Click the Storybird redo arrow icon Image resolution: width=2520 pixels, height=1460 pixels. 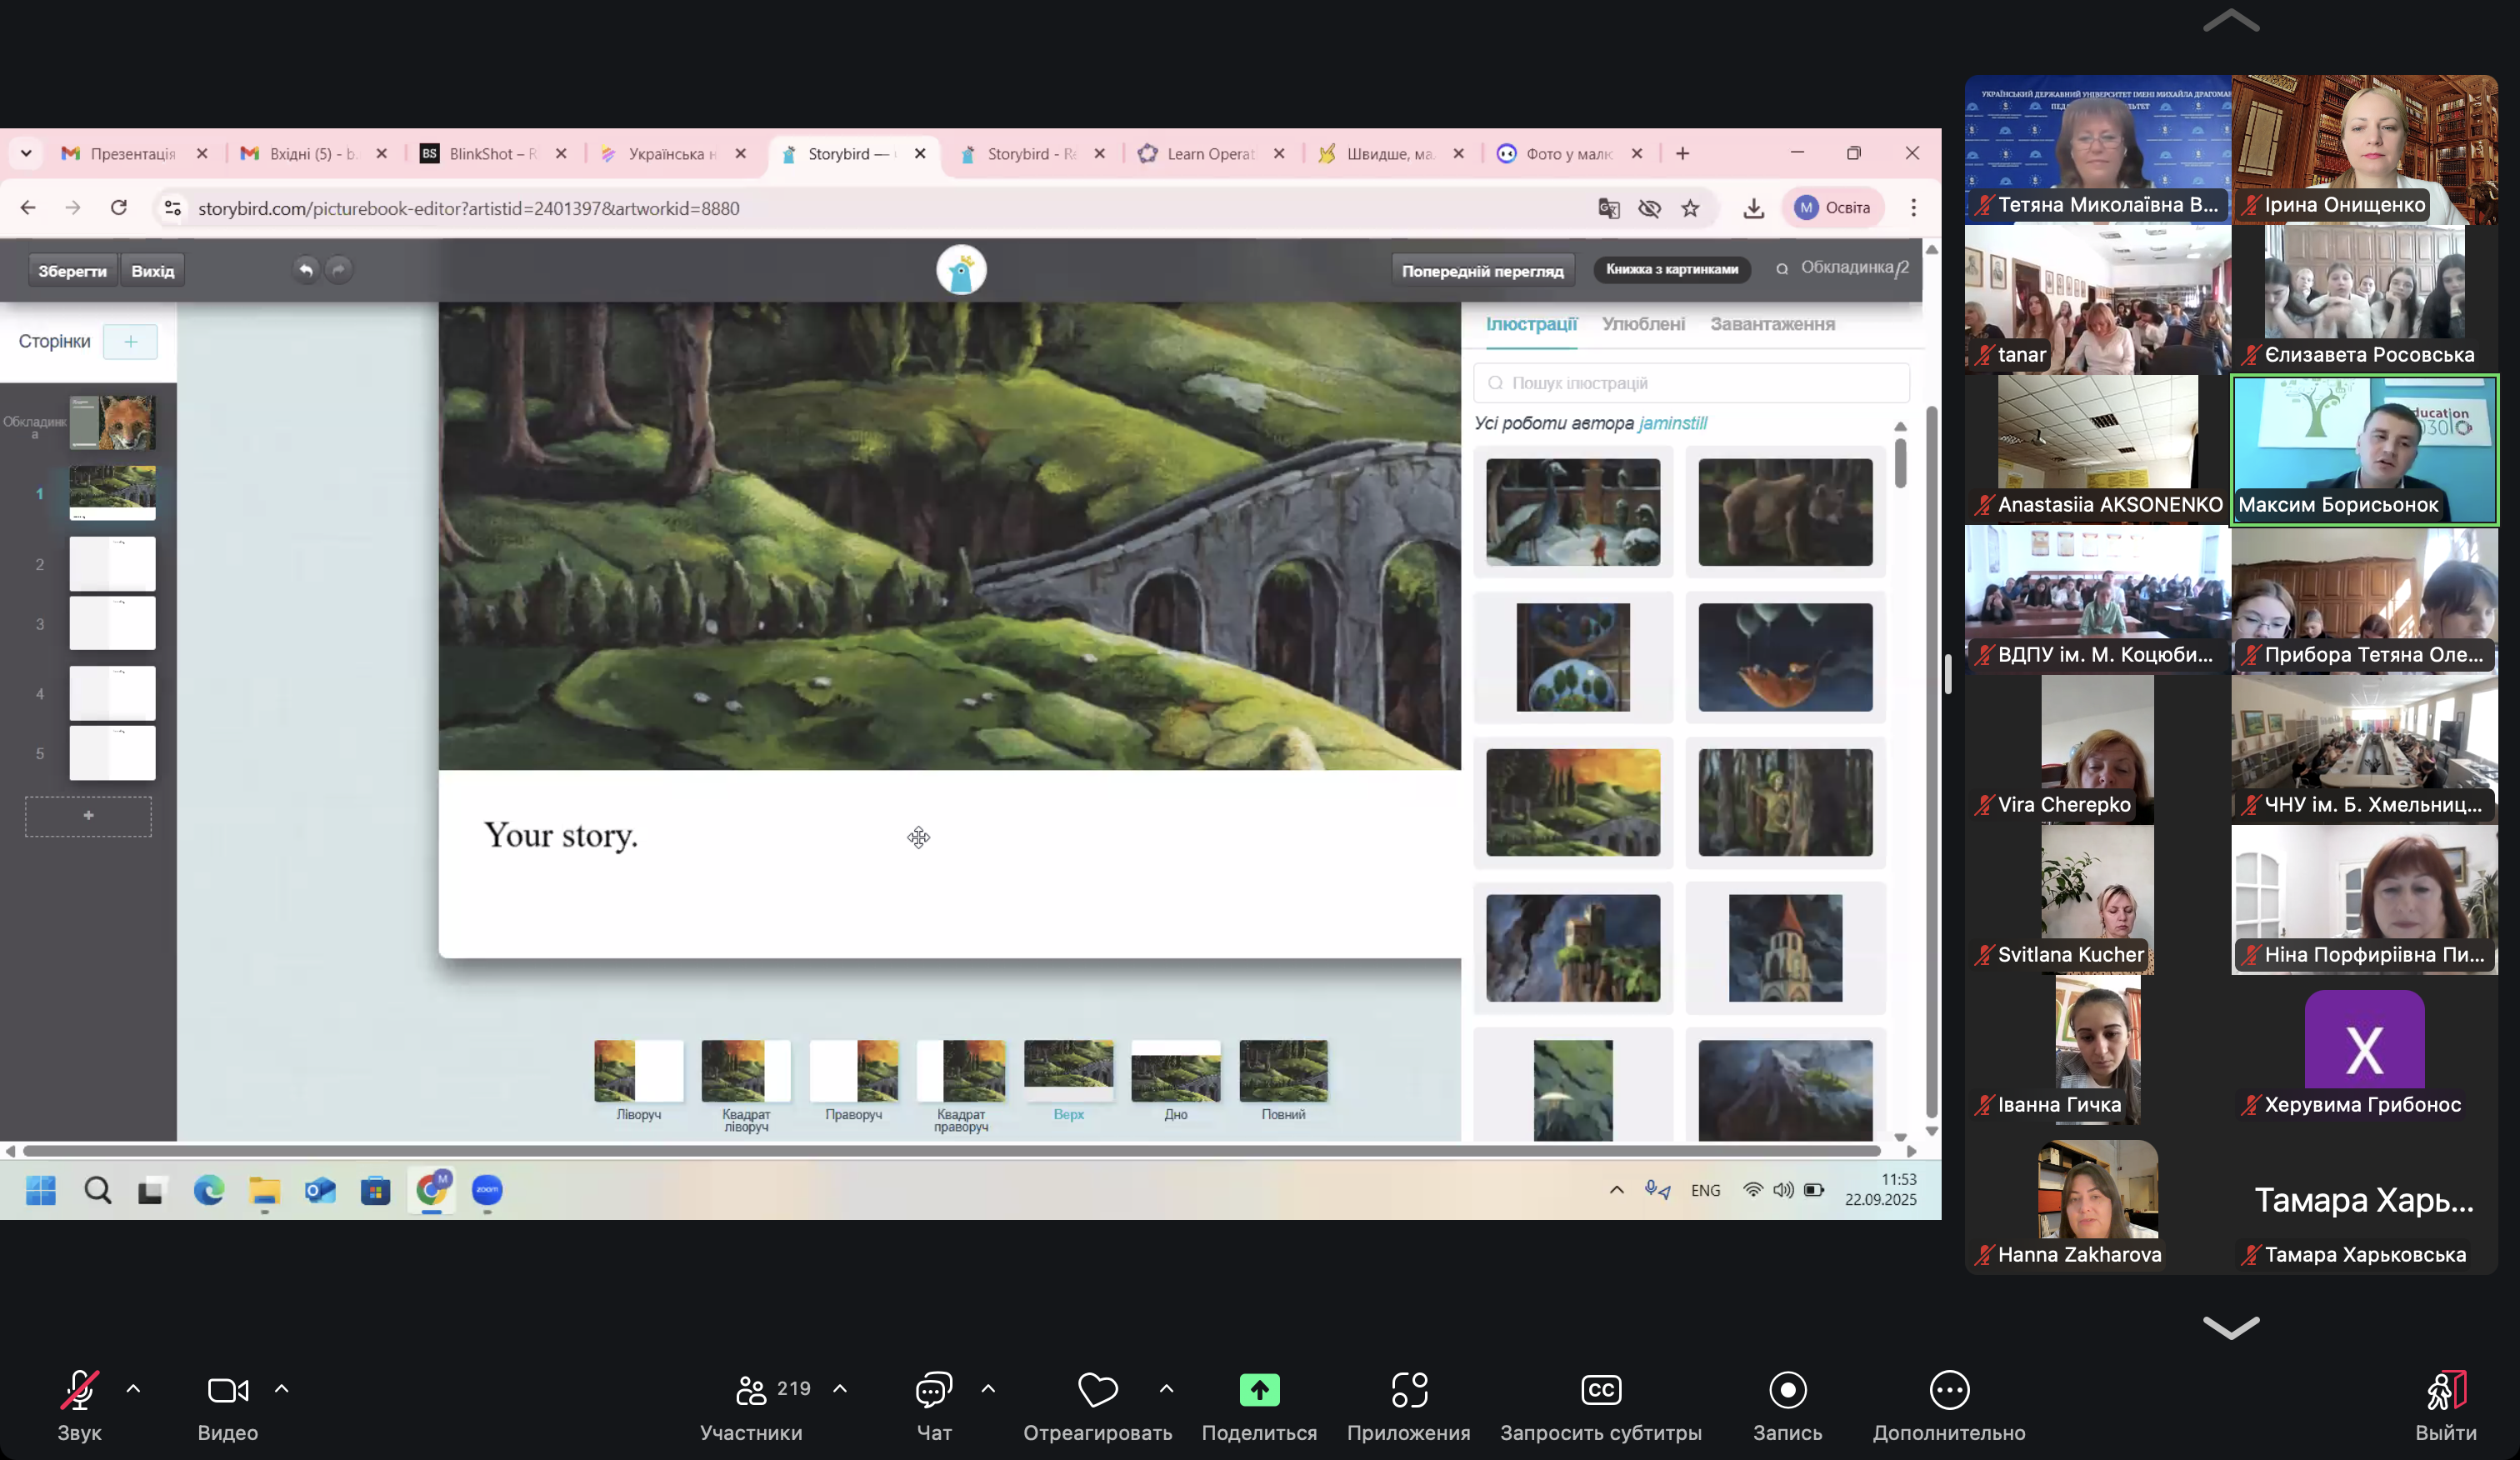pos(340,270)
